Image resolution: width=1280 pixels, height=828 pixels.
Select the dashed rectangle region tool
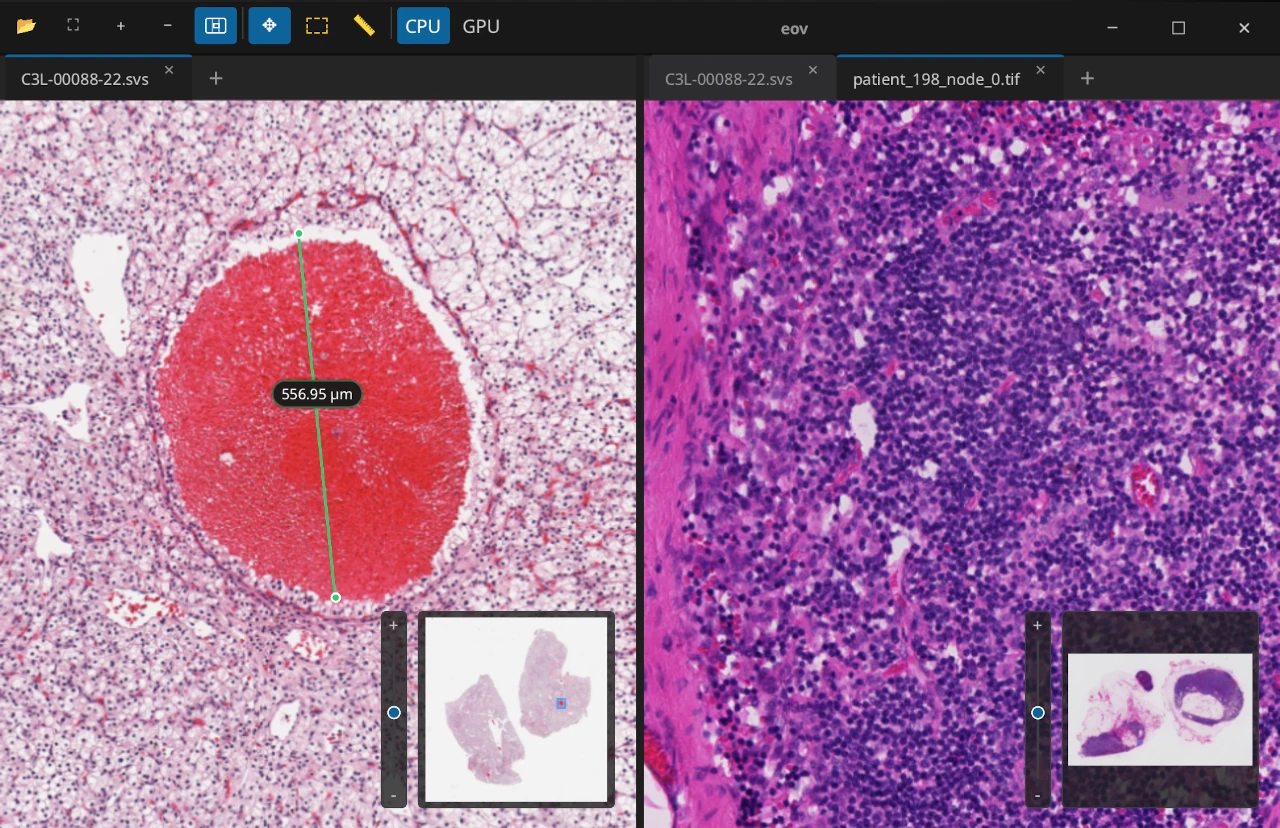(317, 26)
